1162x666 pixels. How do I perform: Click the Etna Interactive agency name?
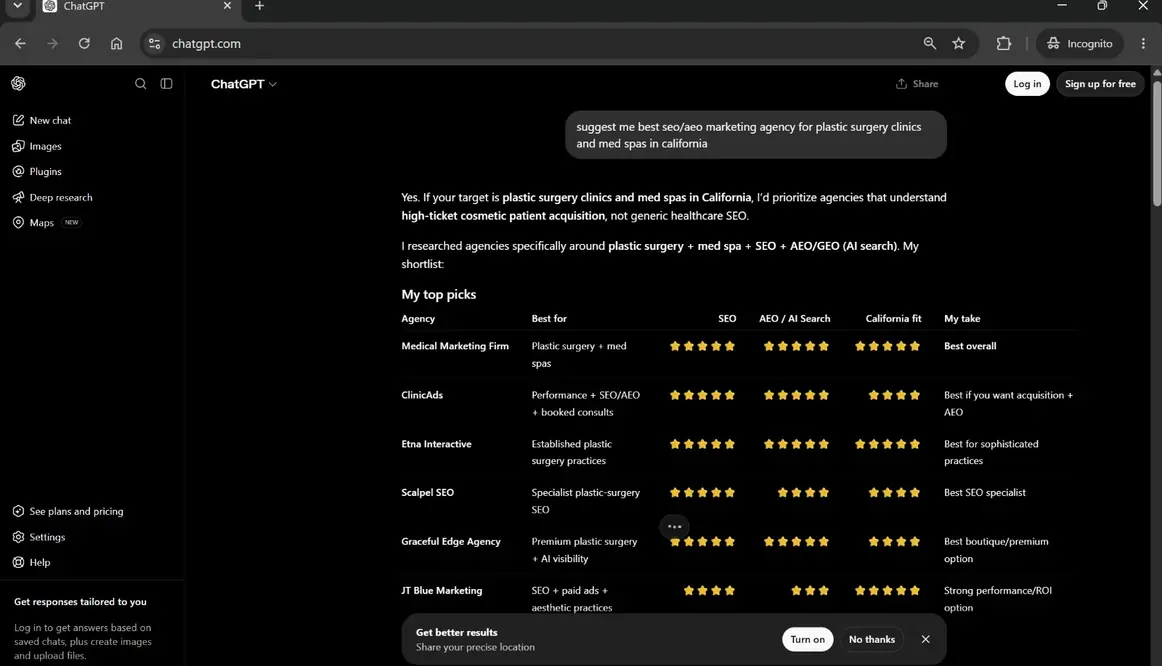point(436,444)
